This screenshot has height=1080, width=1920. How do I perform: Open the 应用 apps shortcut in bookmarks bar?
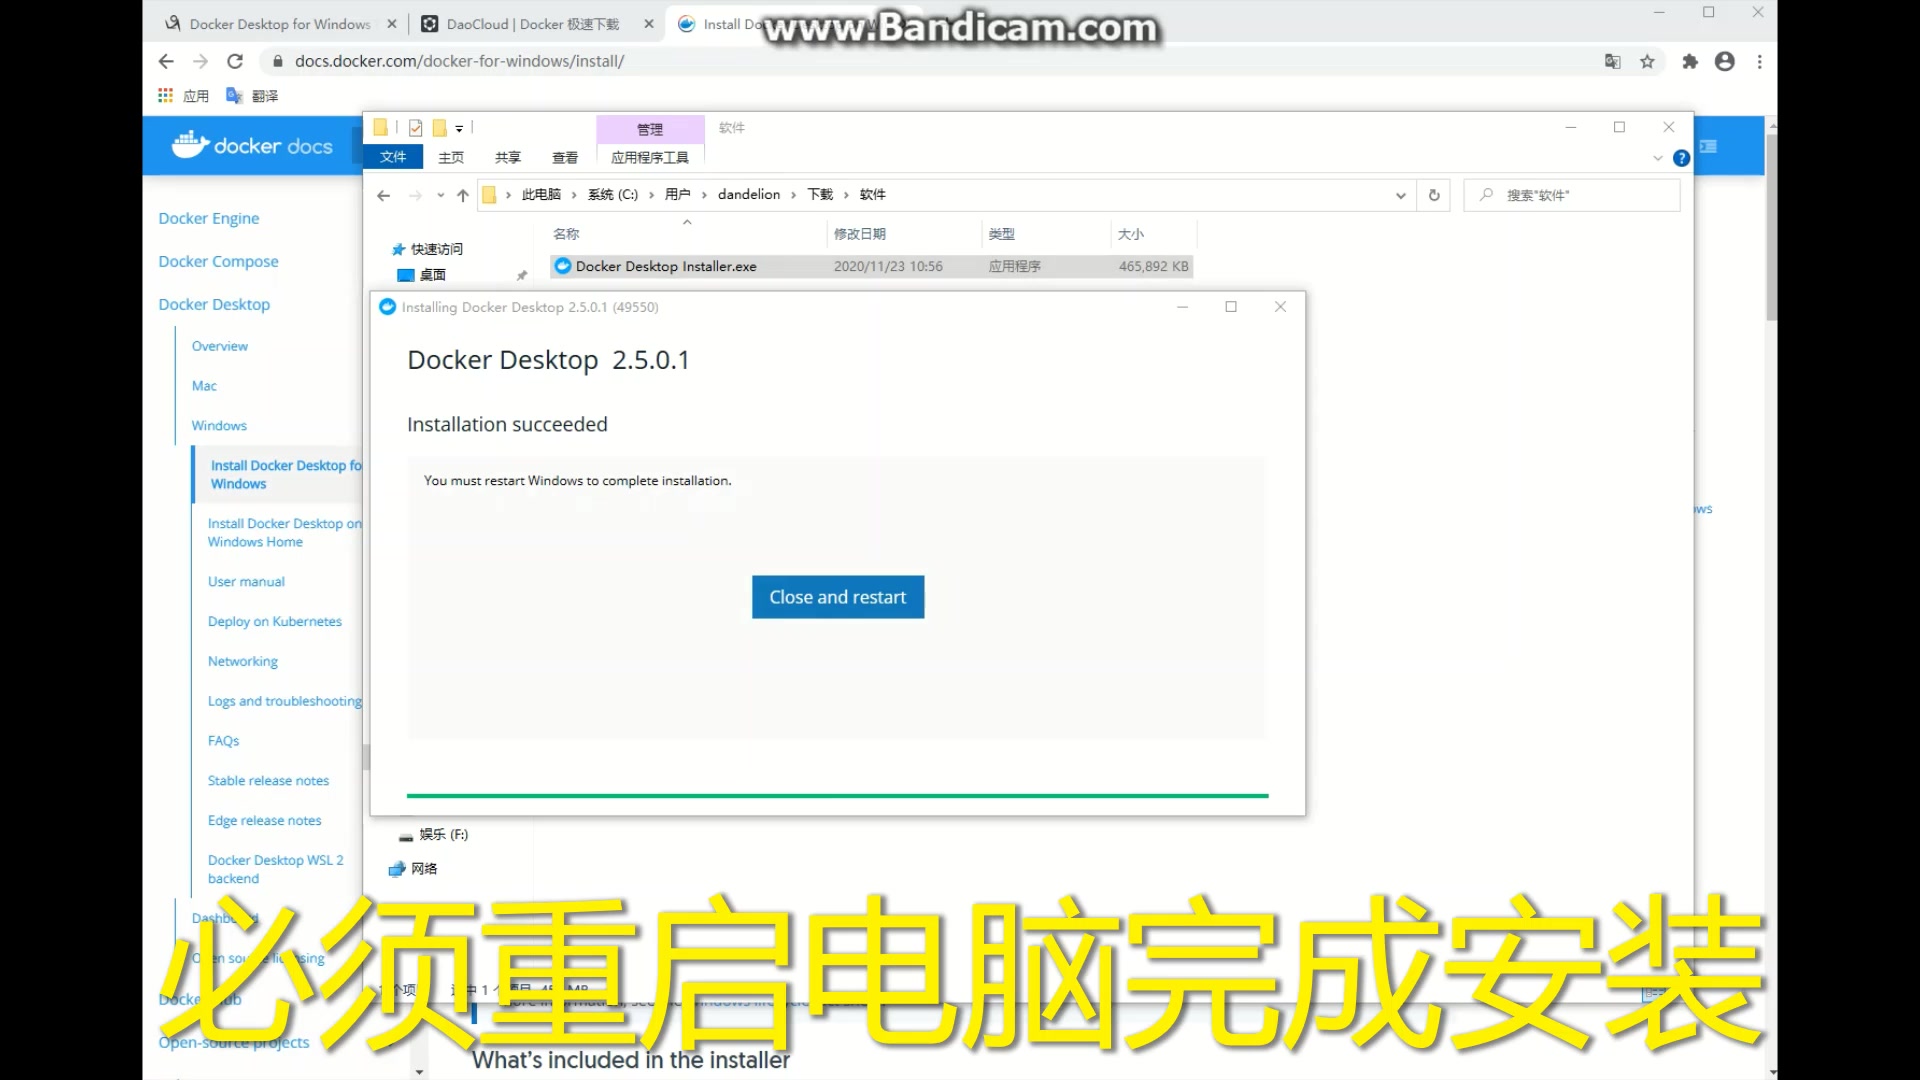tap(184, 95)
